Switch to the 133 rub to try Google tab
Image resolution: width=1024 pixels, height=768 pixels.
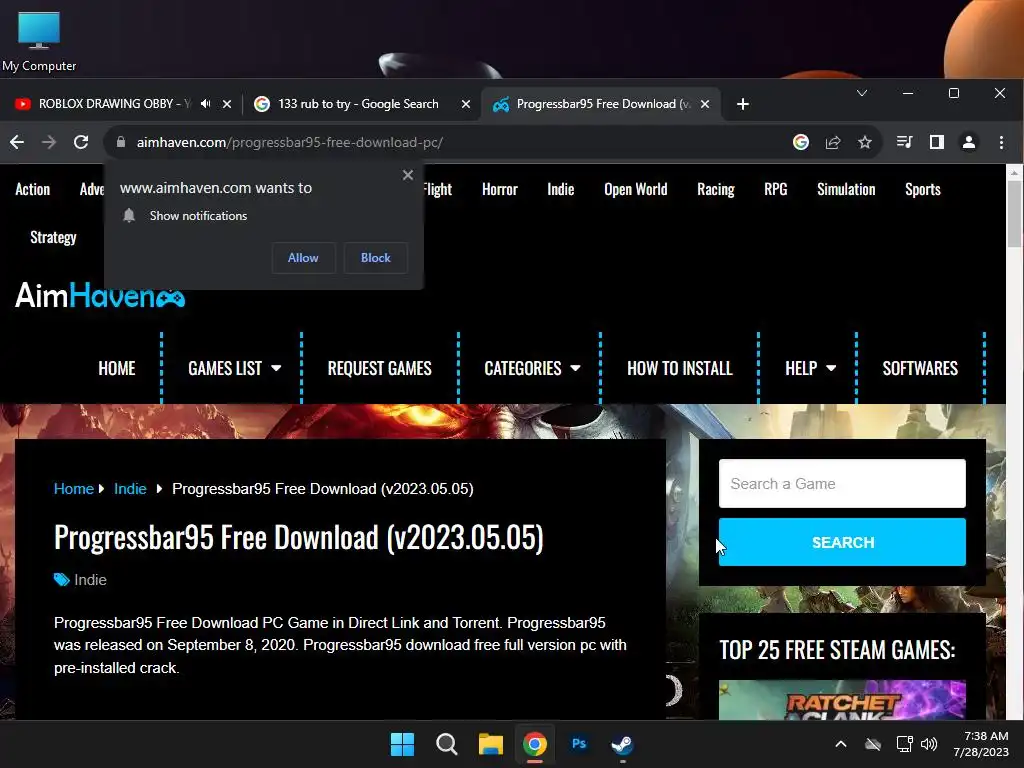click(x=358, y=104)
